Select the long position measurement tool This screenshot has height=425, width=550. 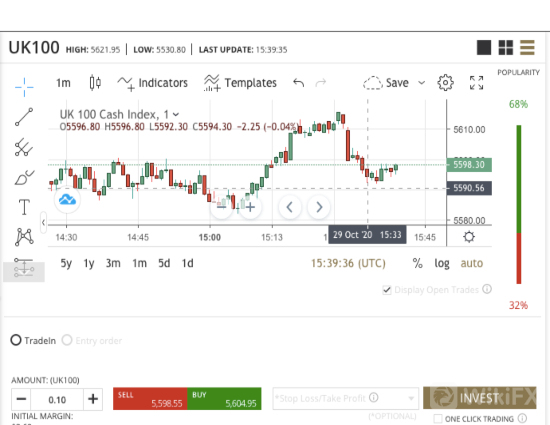[x=24, y=268]
